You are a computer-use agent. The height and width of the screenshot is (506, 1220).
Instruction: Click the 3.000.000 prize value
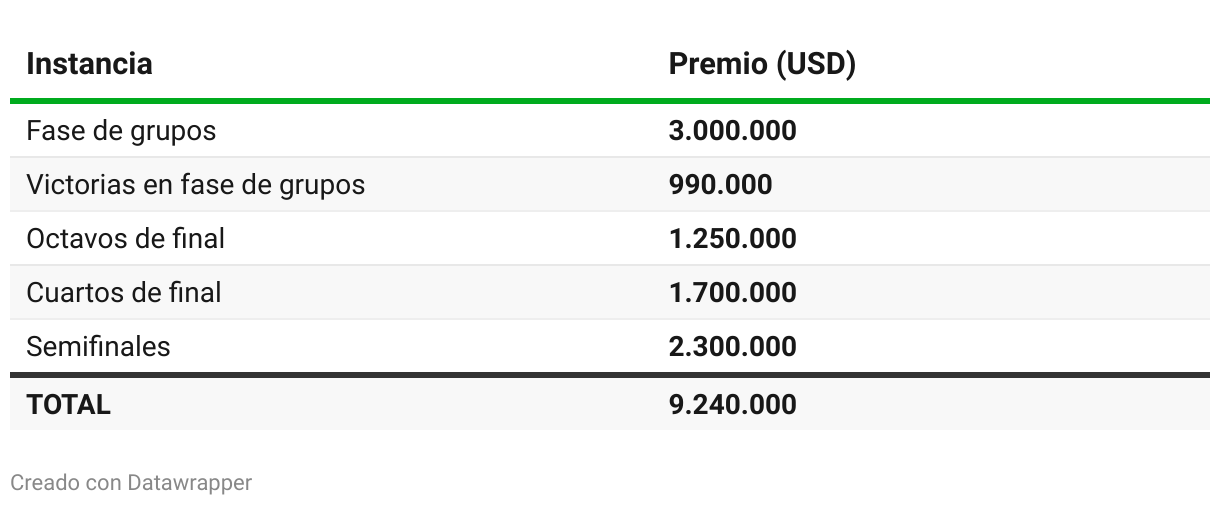[732, 131]
